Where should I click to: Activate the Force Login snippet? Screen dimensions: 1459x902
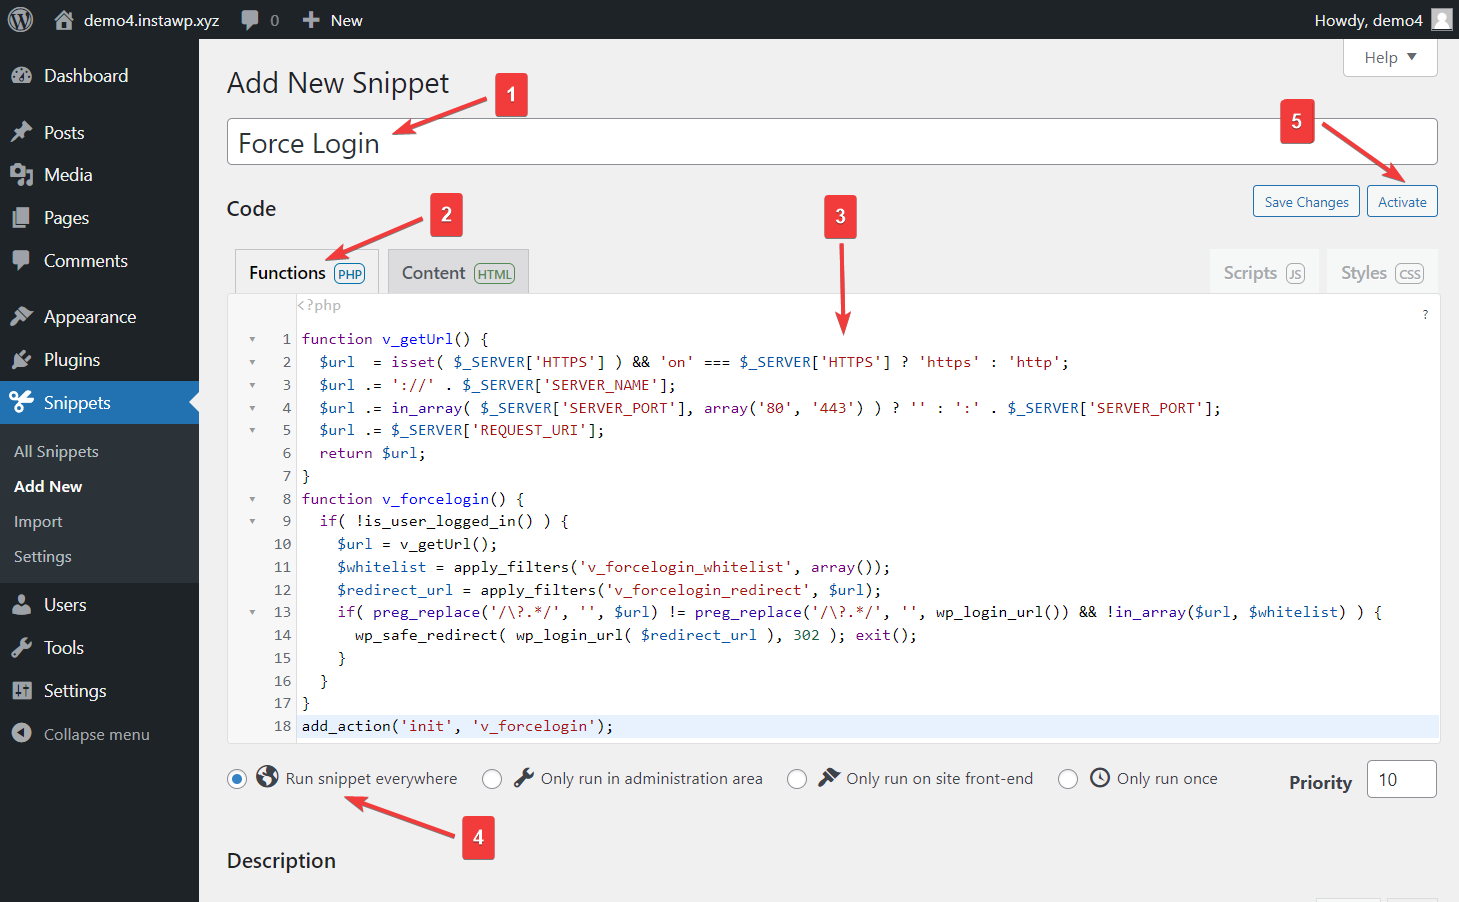click(x=1401, y=201)
